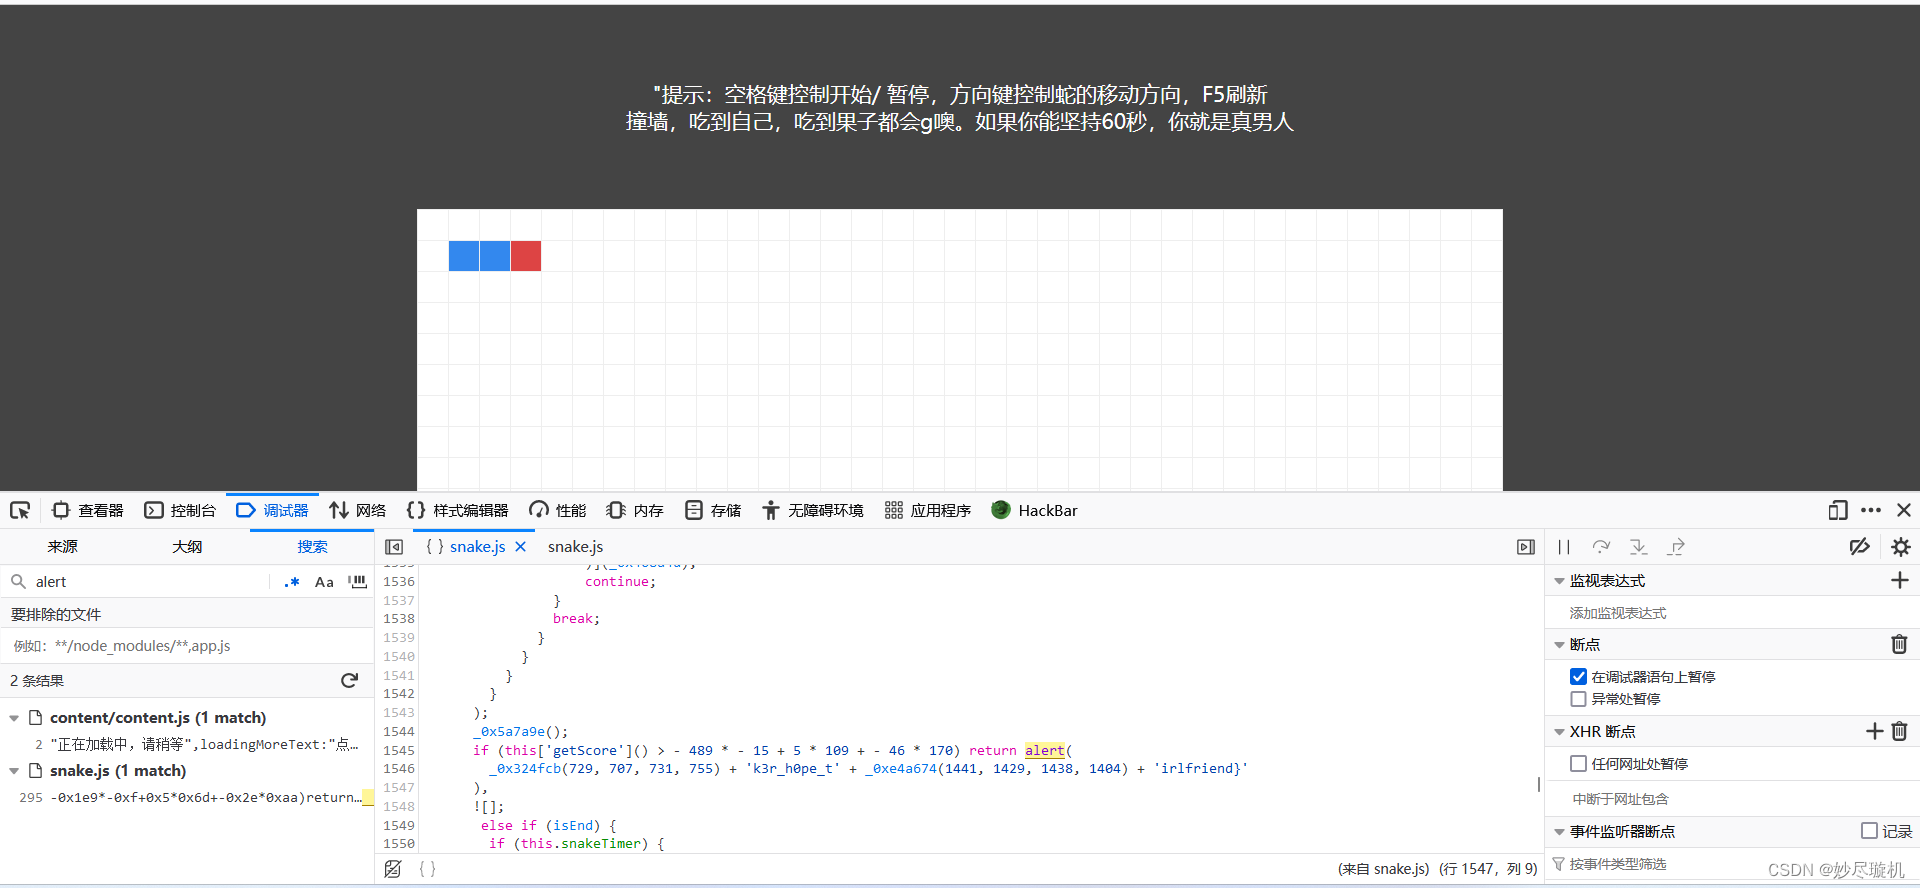Close the pretty-printed snake.js tab

[520, 547]
